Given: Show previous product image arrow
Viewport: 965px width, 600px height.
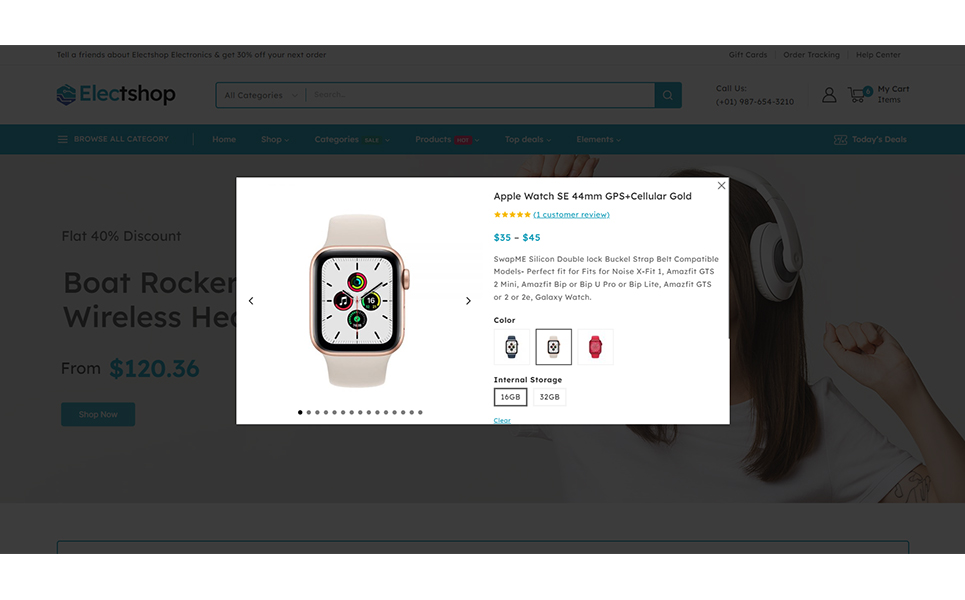Looking at the screenshot, I should click(x=251, y=301).
